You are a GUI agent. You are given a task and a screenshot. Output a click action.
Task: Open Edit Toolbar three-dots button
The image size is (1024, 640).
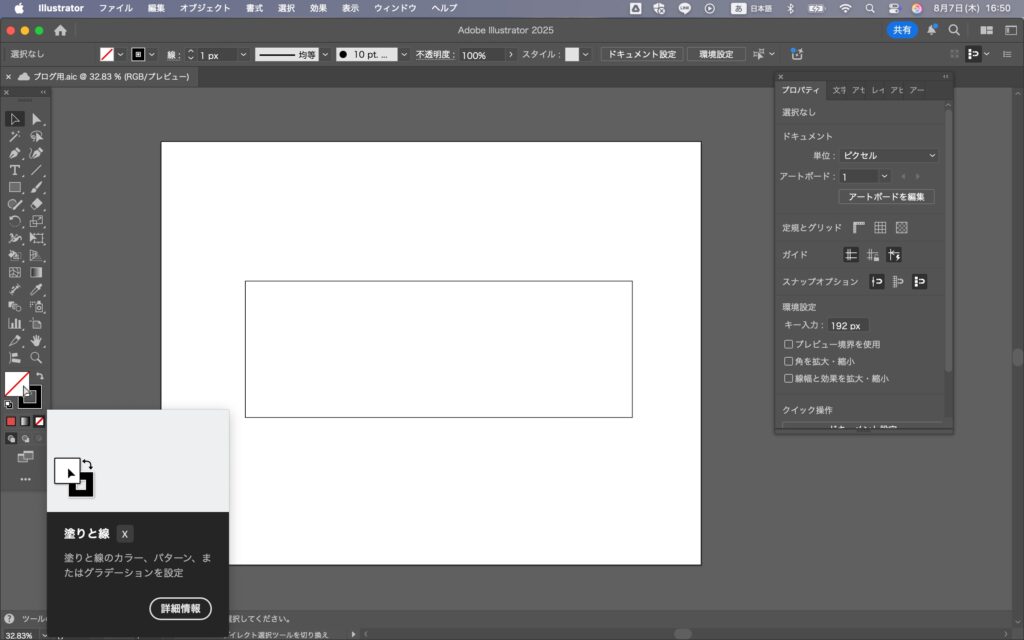pos(25,479)
